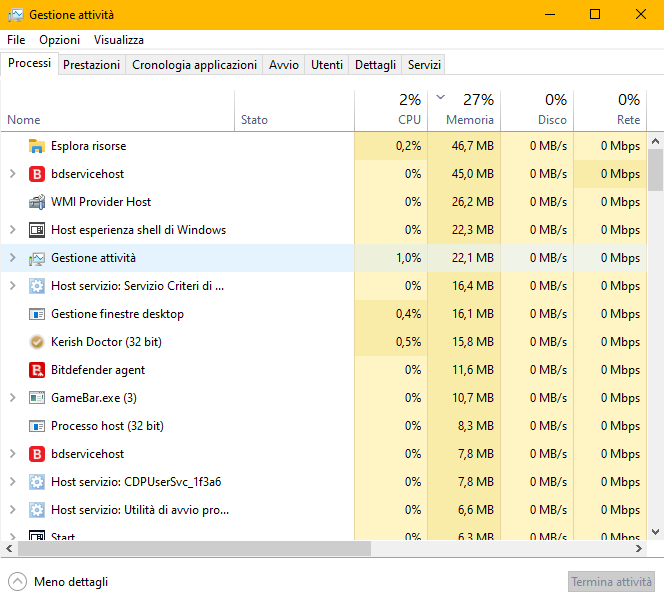Viewport: 664px width, 603px height.
Task: Click the horizontal scrollbar at the bottom
Action: (190, 549)
